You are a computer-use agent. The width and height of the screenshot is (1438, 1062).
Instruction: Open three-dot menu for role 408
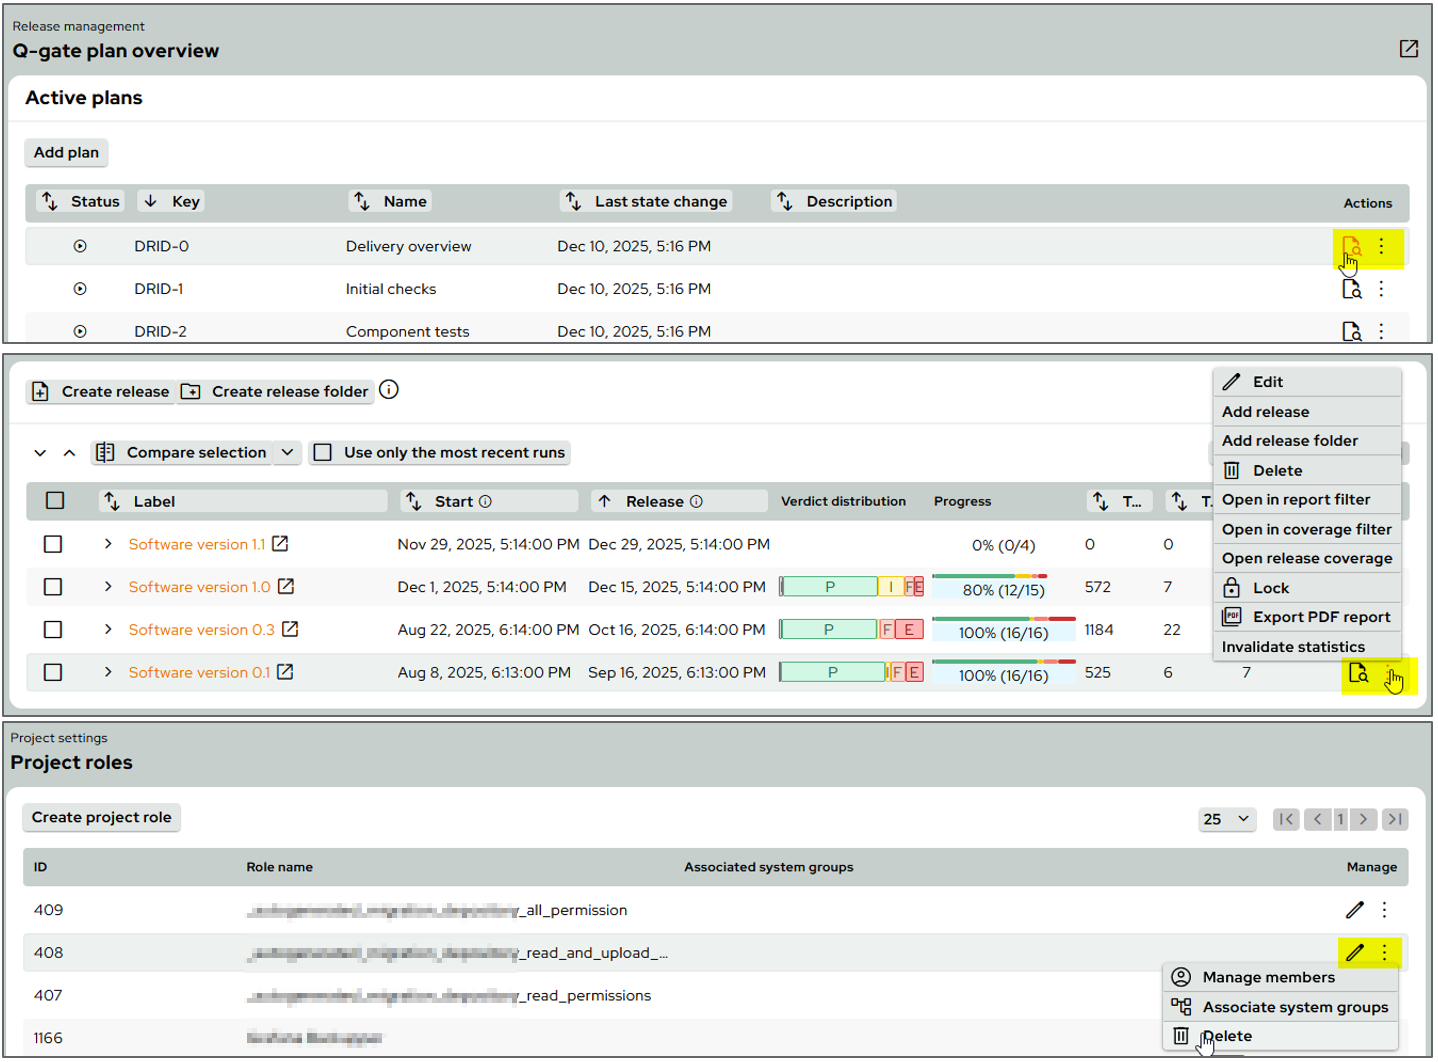[1384, 953]
